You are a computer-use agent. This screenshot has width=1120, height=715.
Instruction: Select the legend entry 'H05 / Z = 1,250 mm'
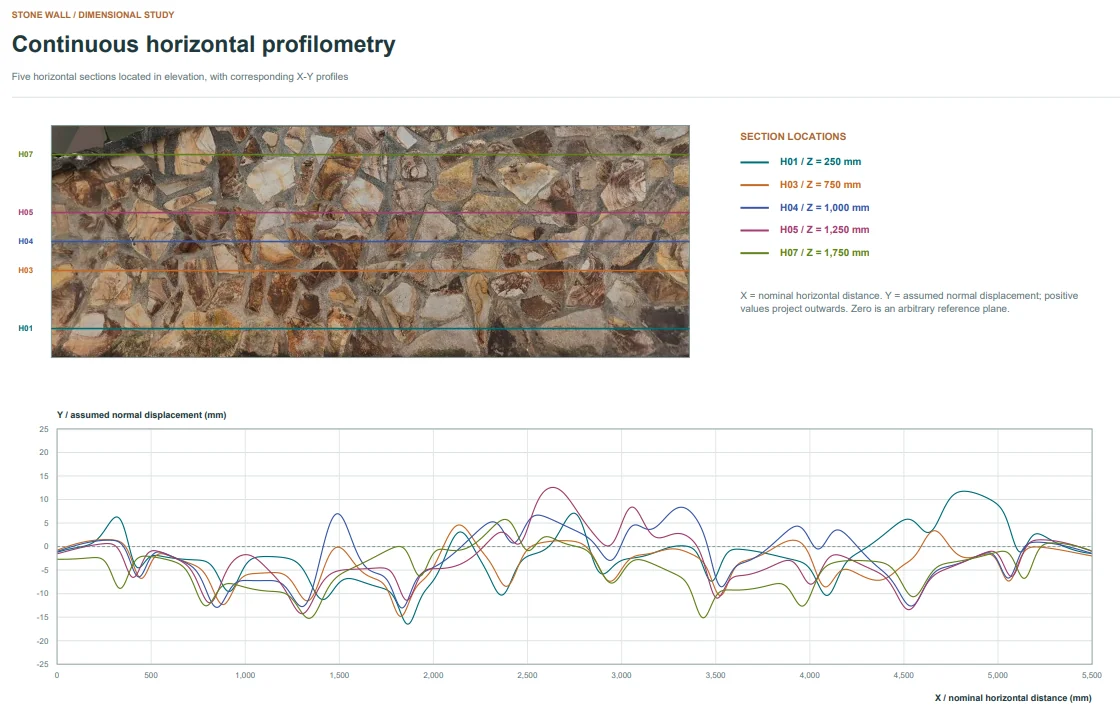(x=824, y=230)
